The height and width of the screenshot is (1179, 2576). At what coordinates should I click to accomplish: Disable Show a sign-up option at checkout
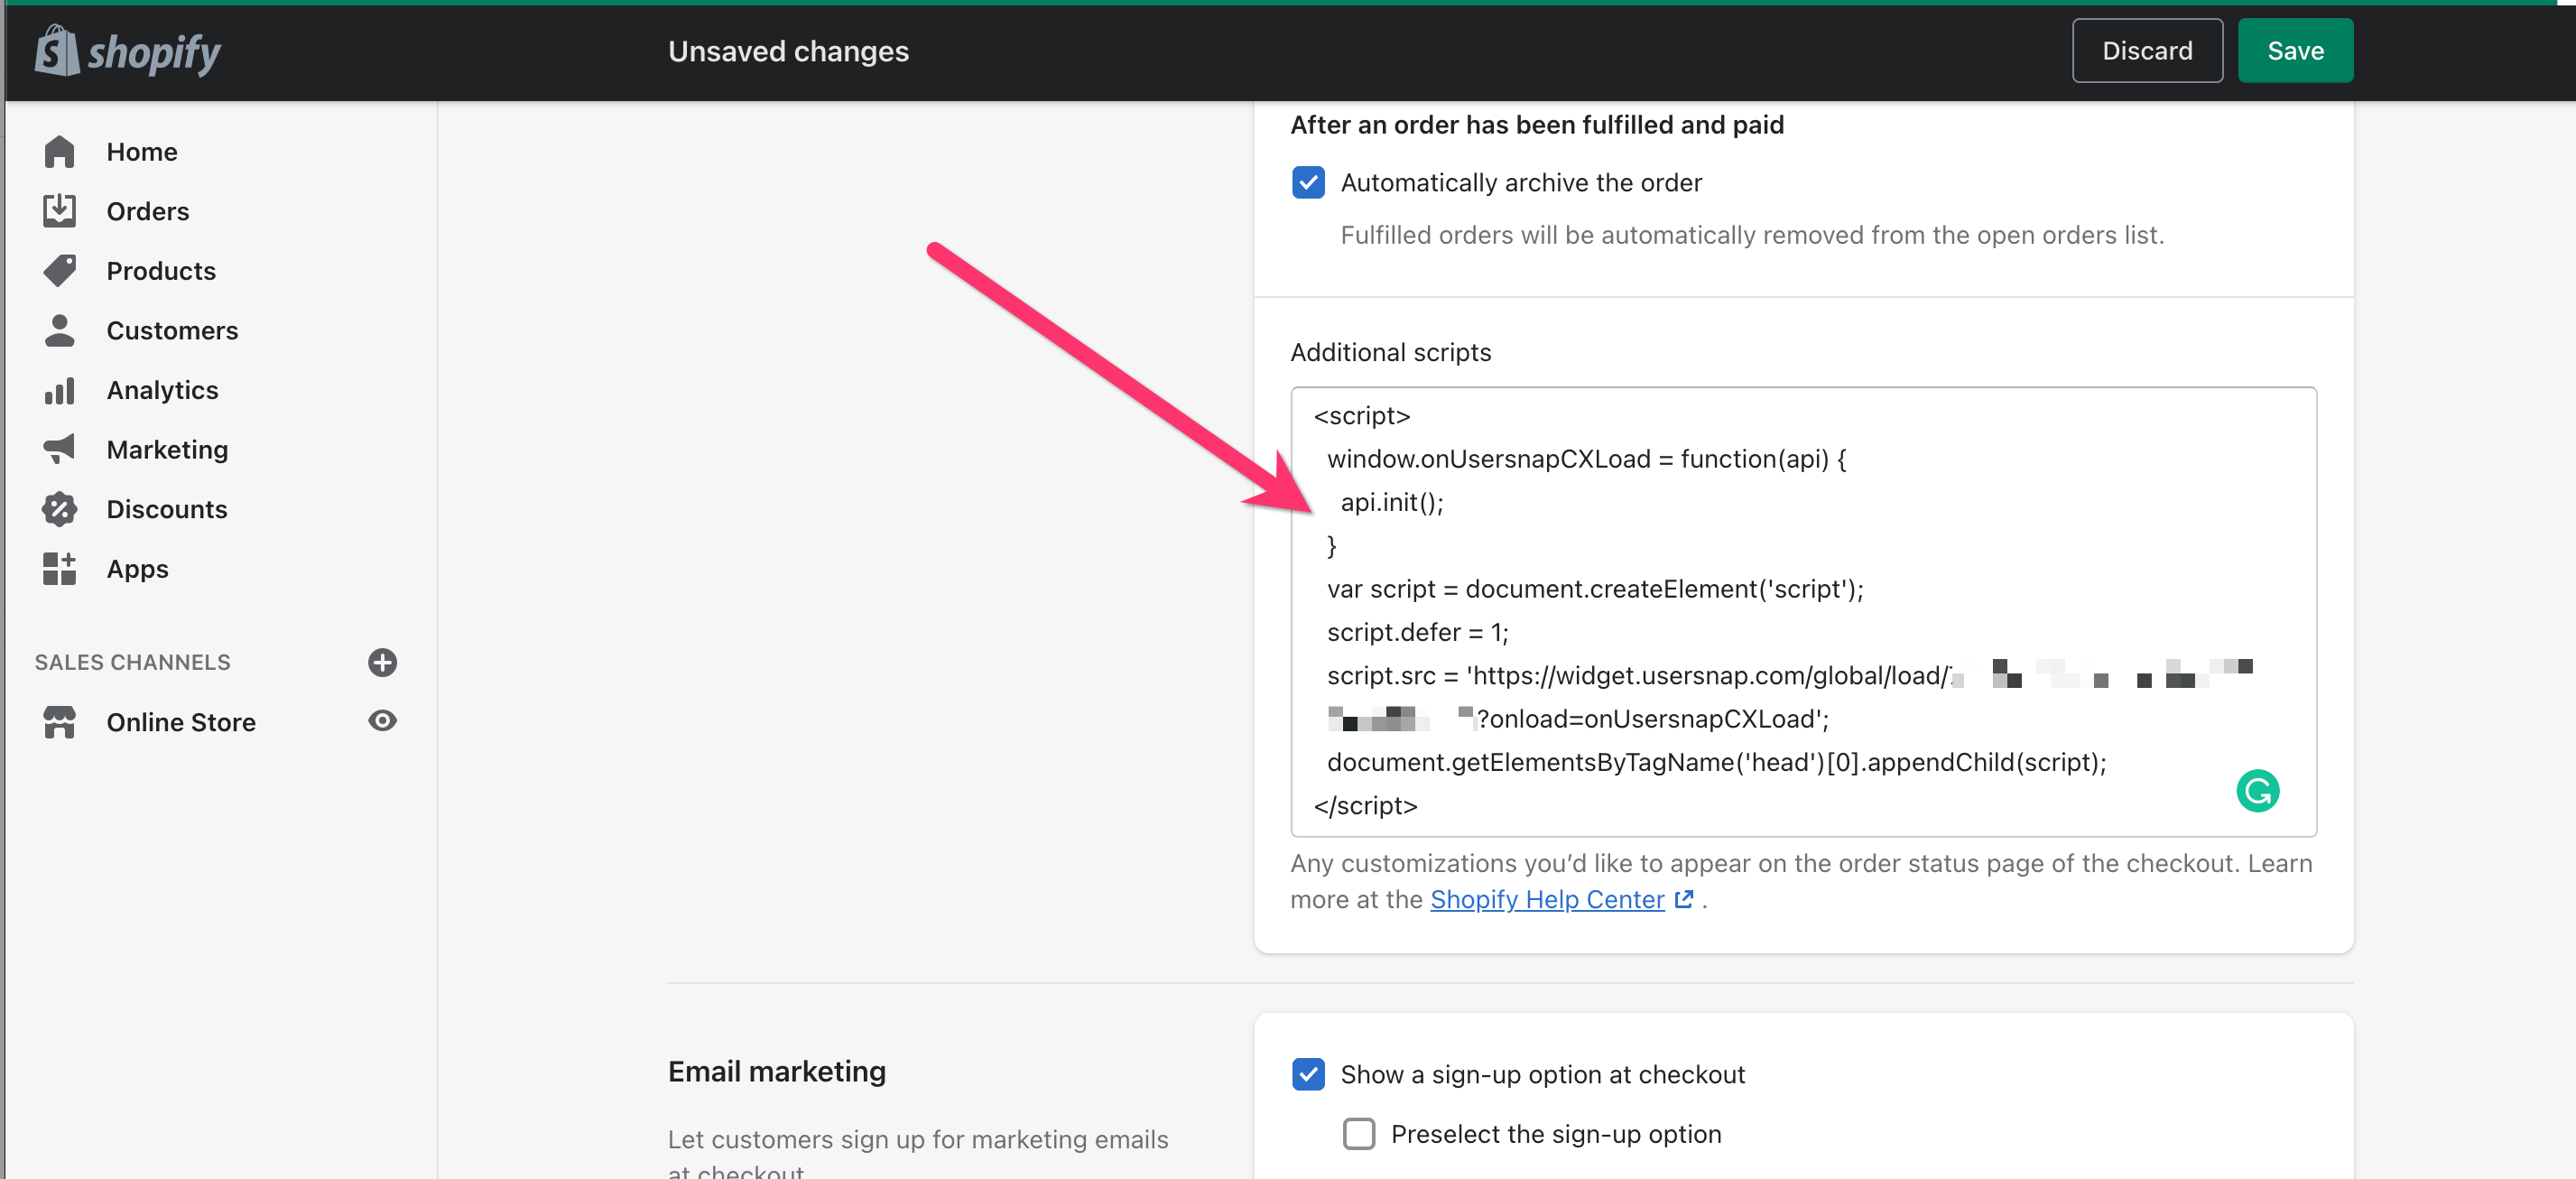coord(1308,1074)
